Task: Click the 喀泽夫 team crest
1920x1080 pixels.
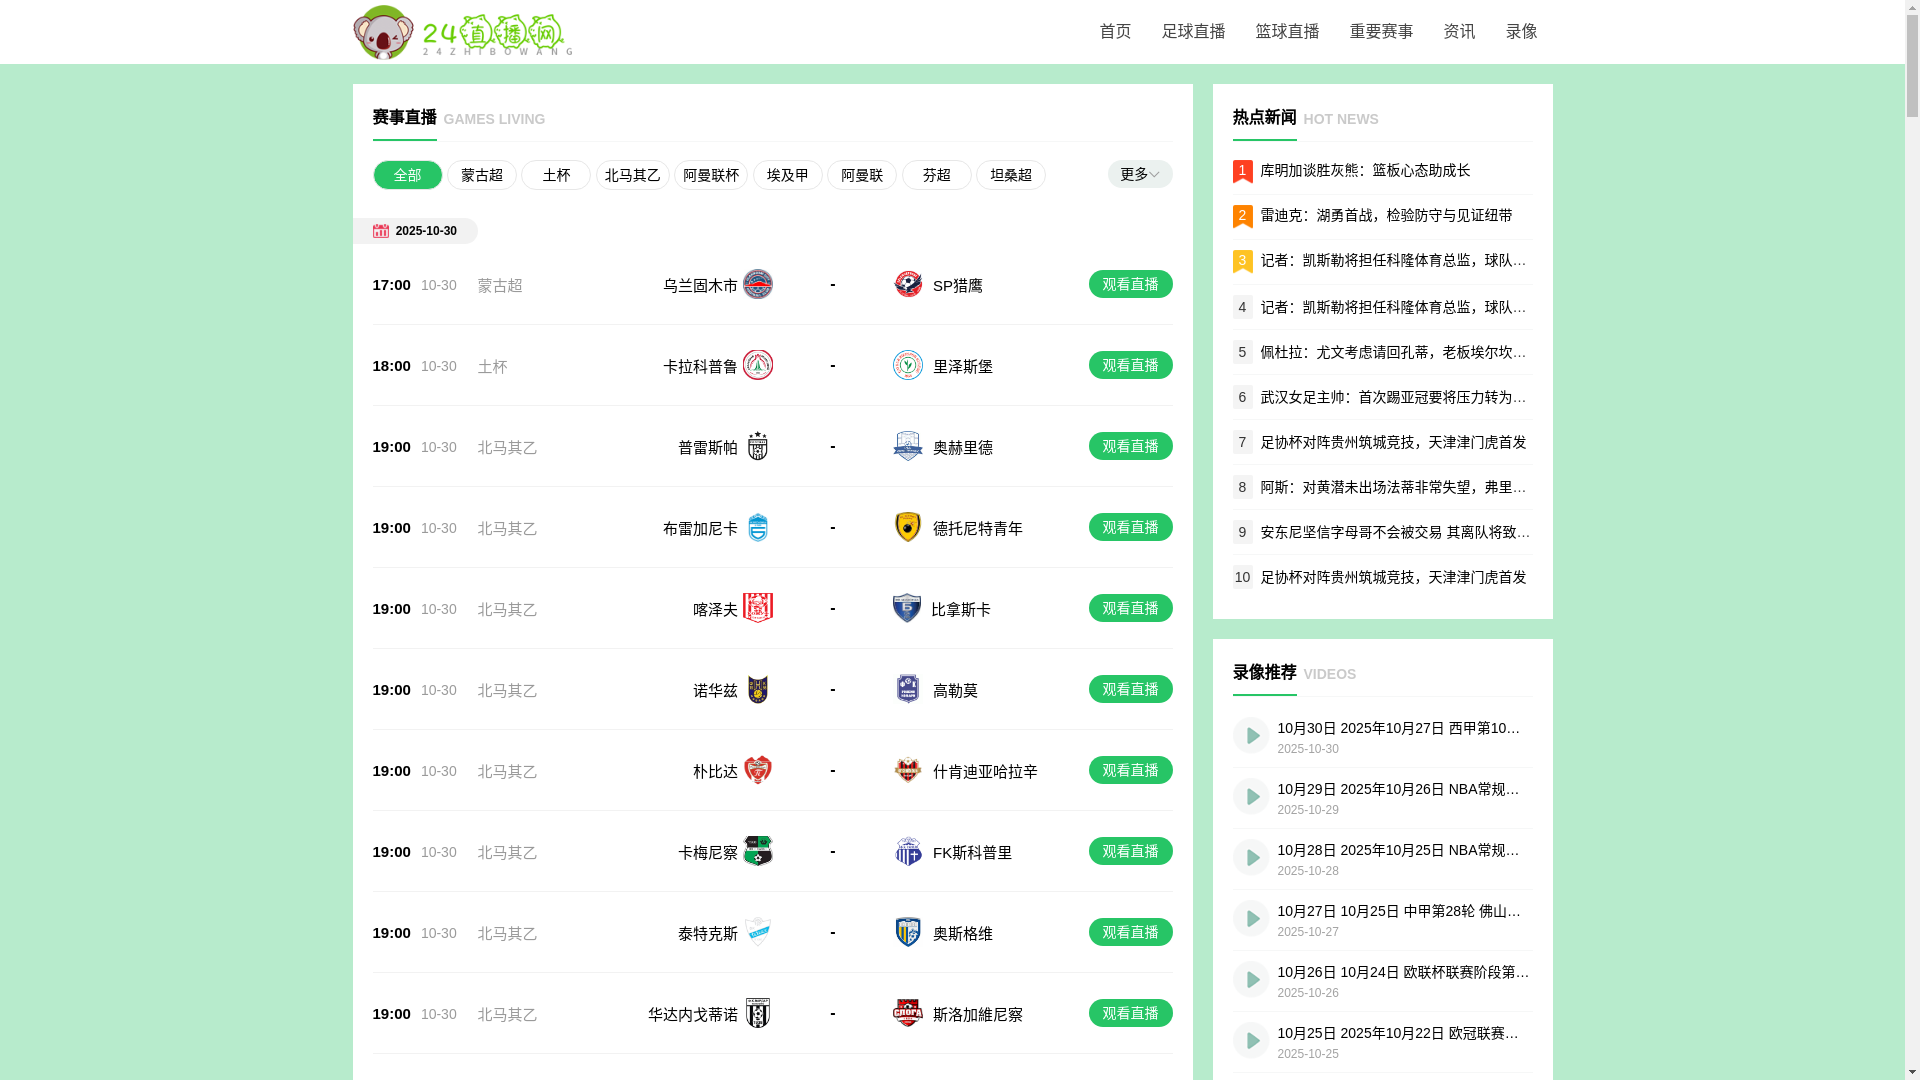Action: point(758,608)
